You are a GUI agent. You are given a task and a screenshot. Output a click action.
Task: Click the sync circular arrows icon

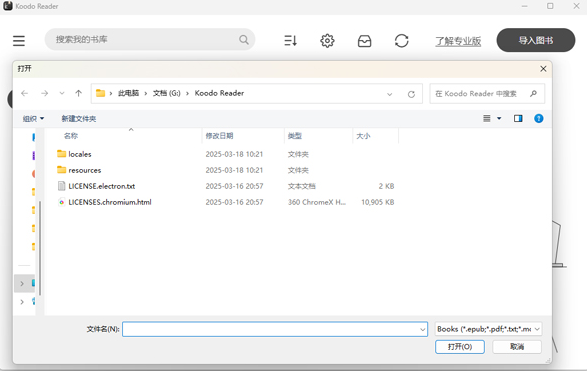[x=401, y=40]
